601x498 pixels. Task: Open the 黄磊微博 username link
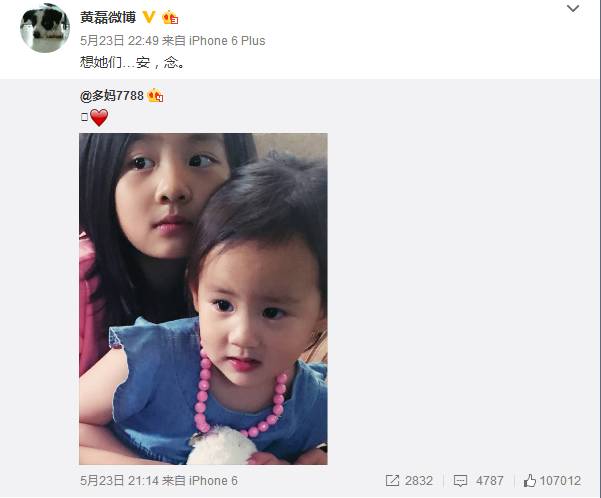pyautogui.click(x=108, y=17)
